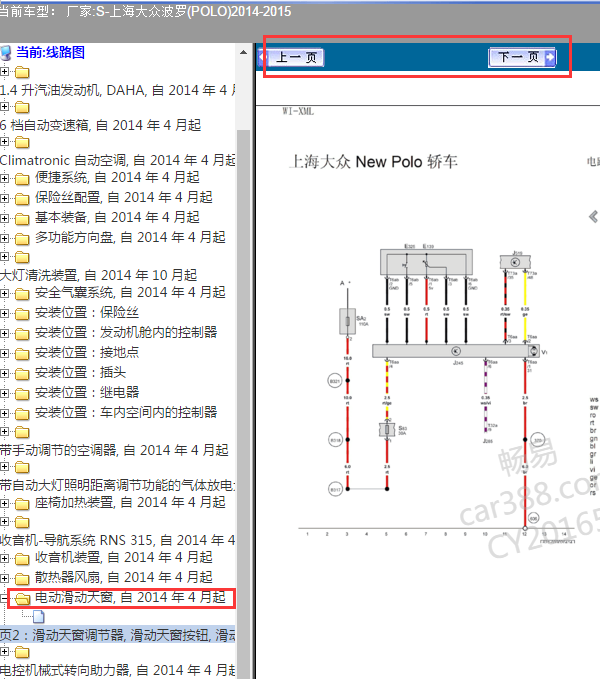Viewport: 600px width, 679px height.
Task: Open folder icon of 安装位置：保险丝
Action: point(22,313)
